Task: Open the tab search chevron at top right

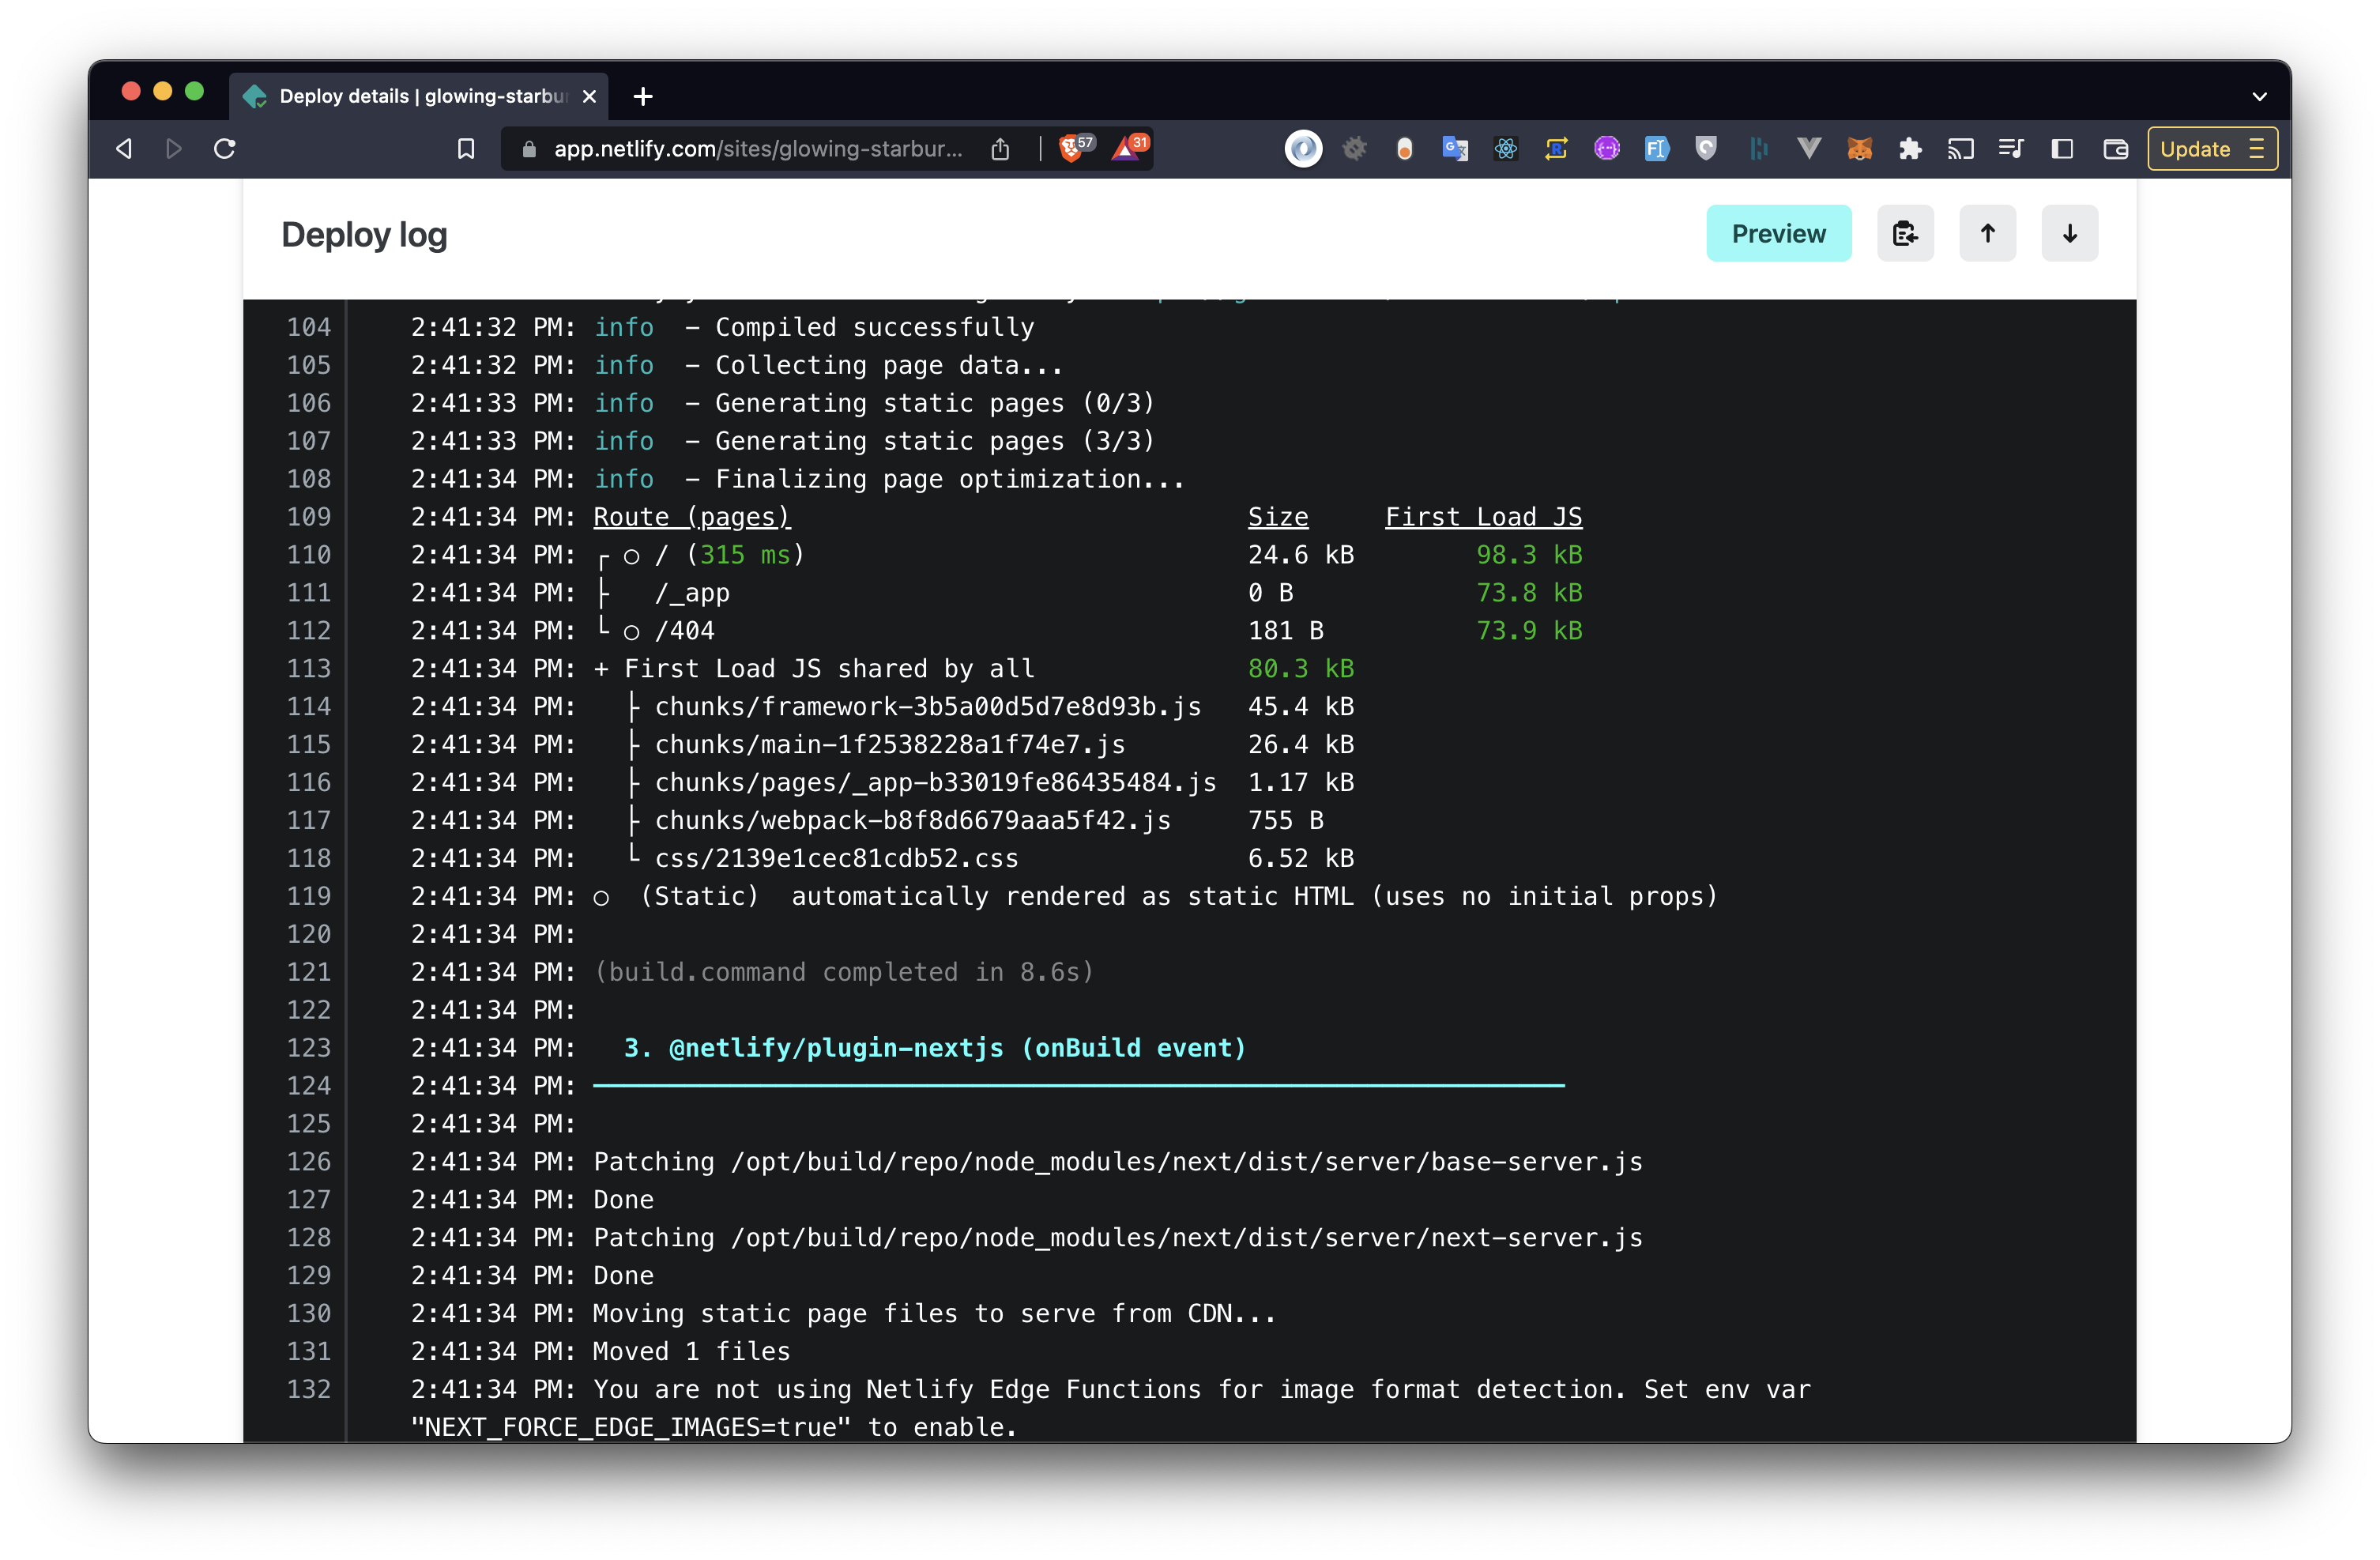Action: click(2259, 96)
